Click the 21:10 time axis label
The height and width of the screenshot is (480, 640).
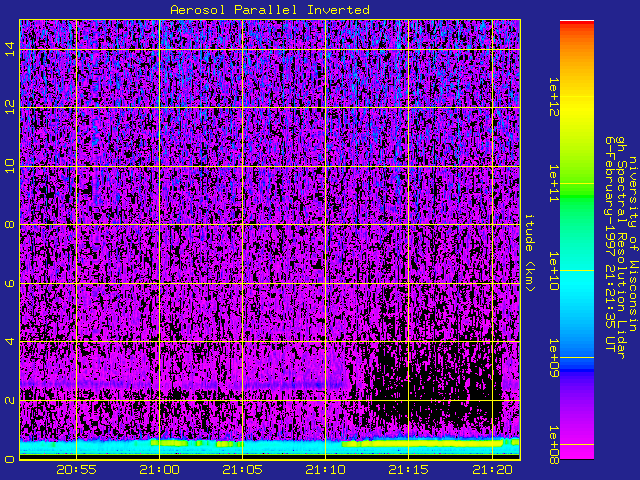(325, 470)
